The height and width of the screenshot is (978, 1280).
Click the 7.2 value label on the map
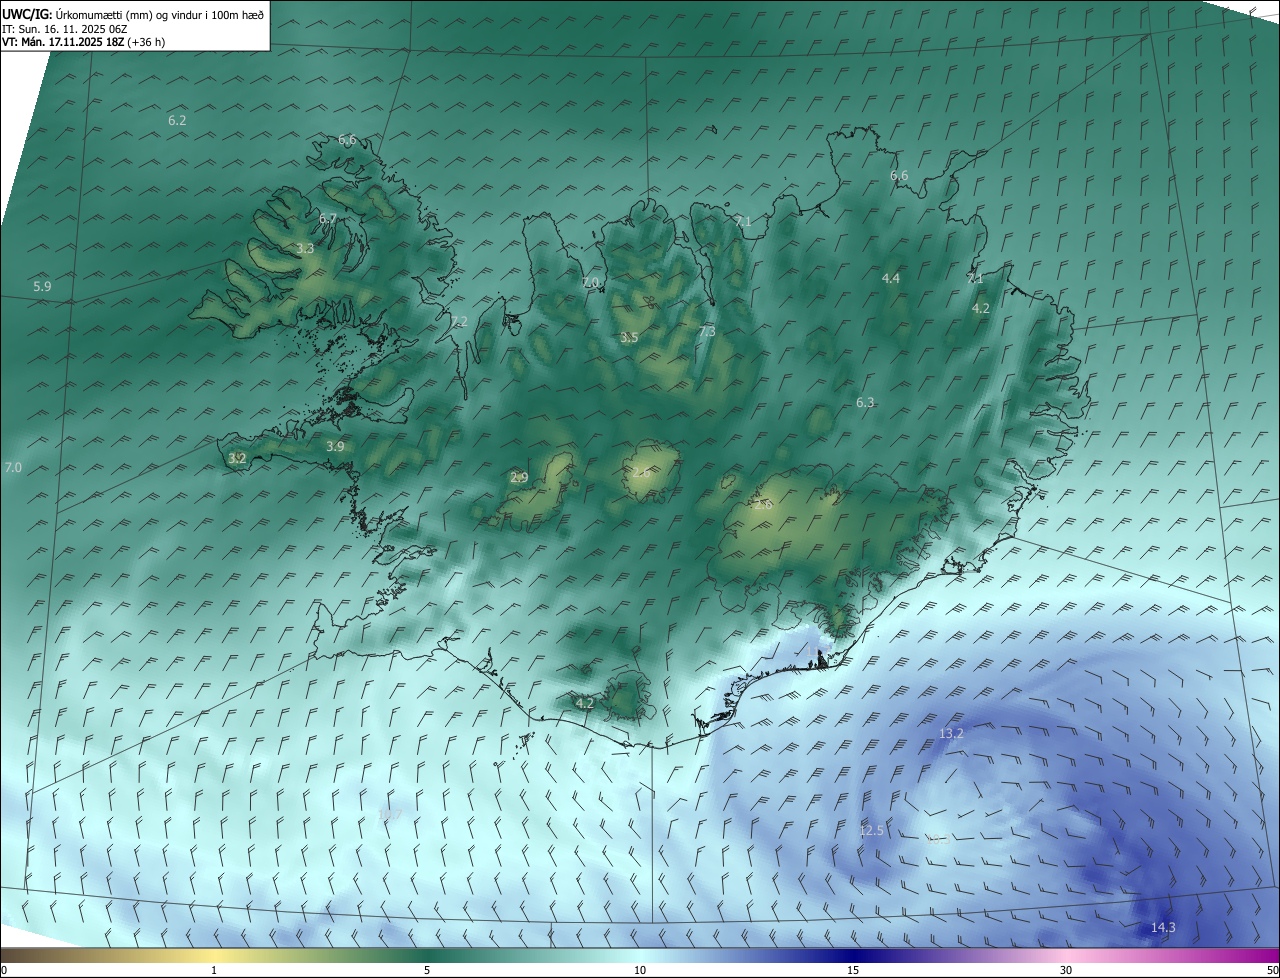pyautogui.click(x=459, y=322)
